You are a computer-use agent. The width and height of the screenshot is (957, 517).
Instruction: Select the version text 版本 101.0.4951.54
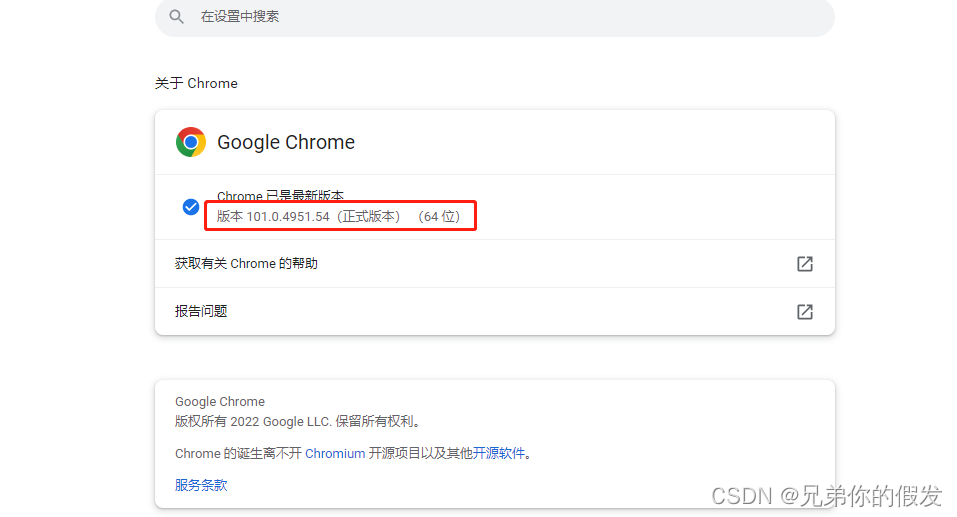[x=273, y=217]
